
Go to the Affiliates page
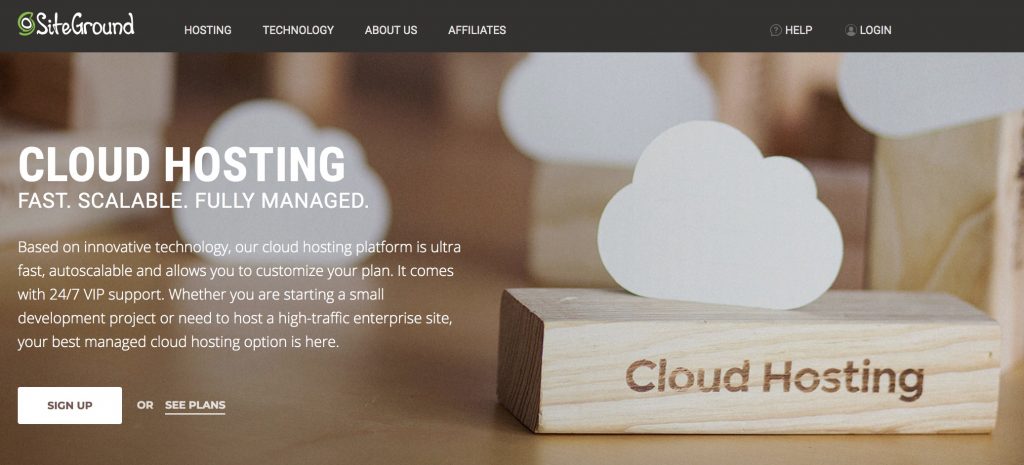pos(477,30)
